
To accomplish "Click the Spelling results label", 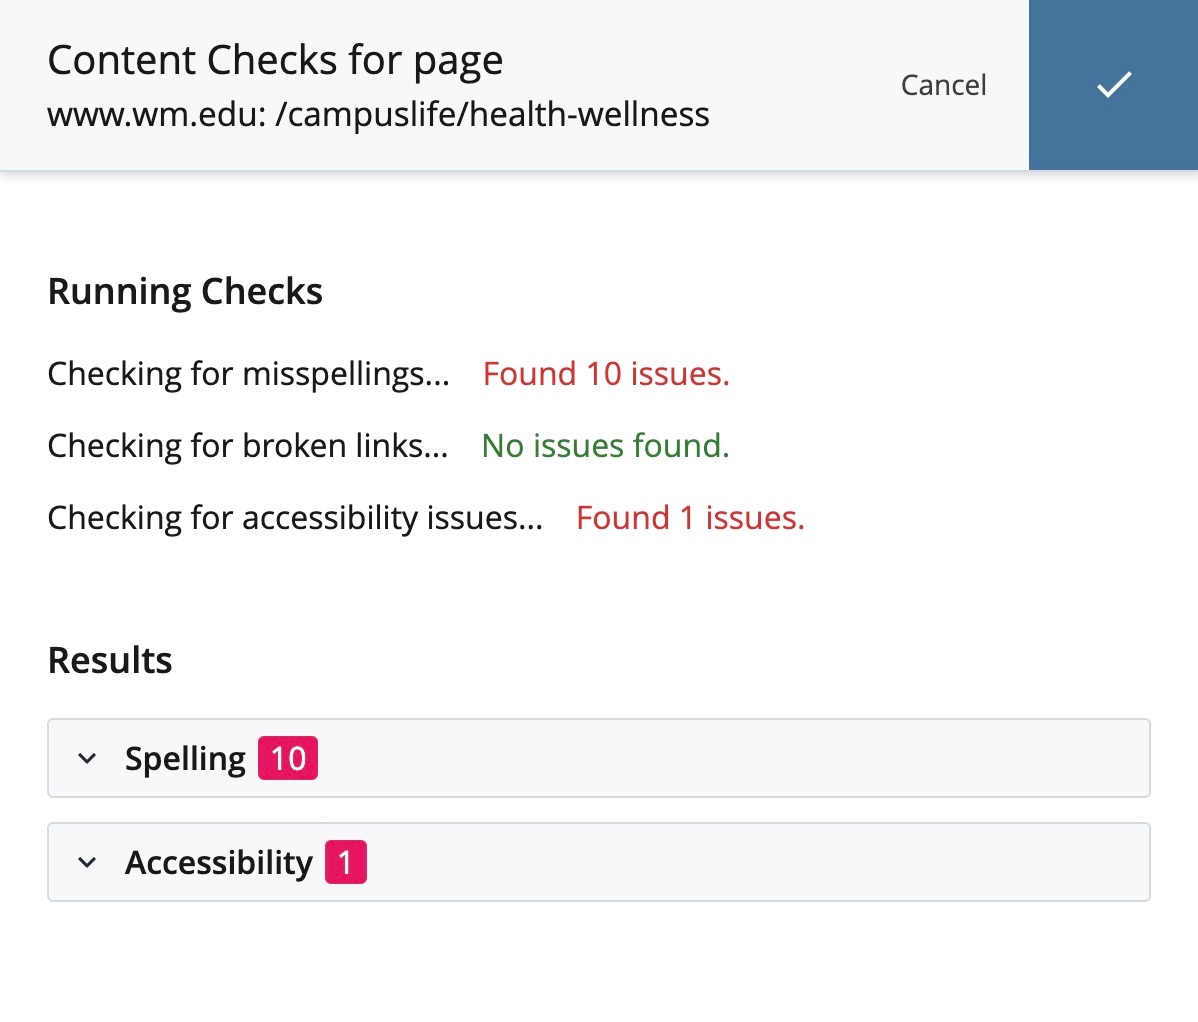I will 185,759.
